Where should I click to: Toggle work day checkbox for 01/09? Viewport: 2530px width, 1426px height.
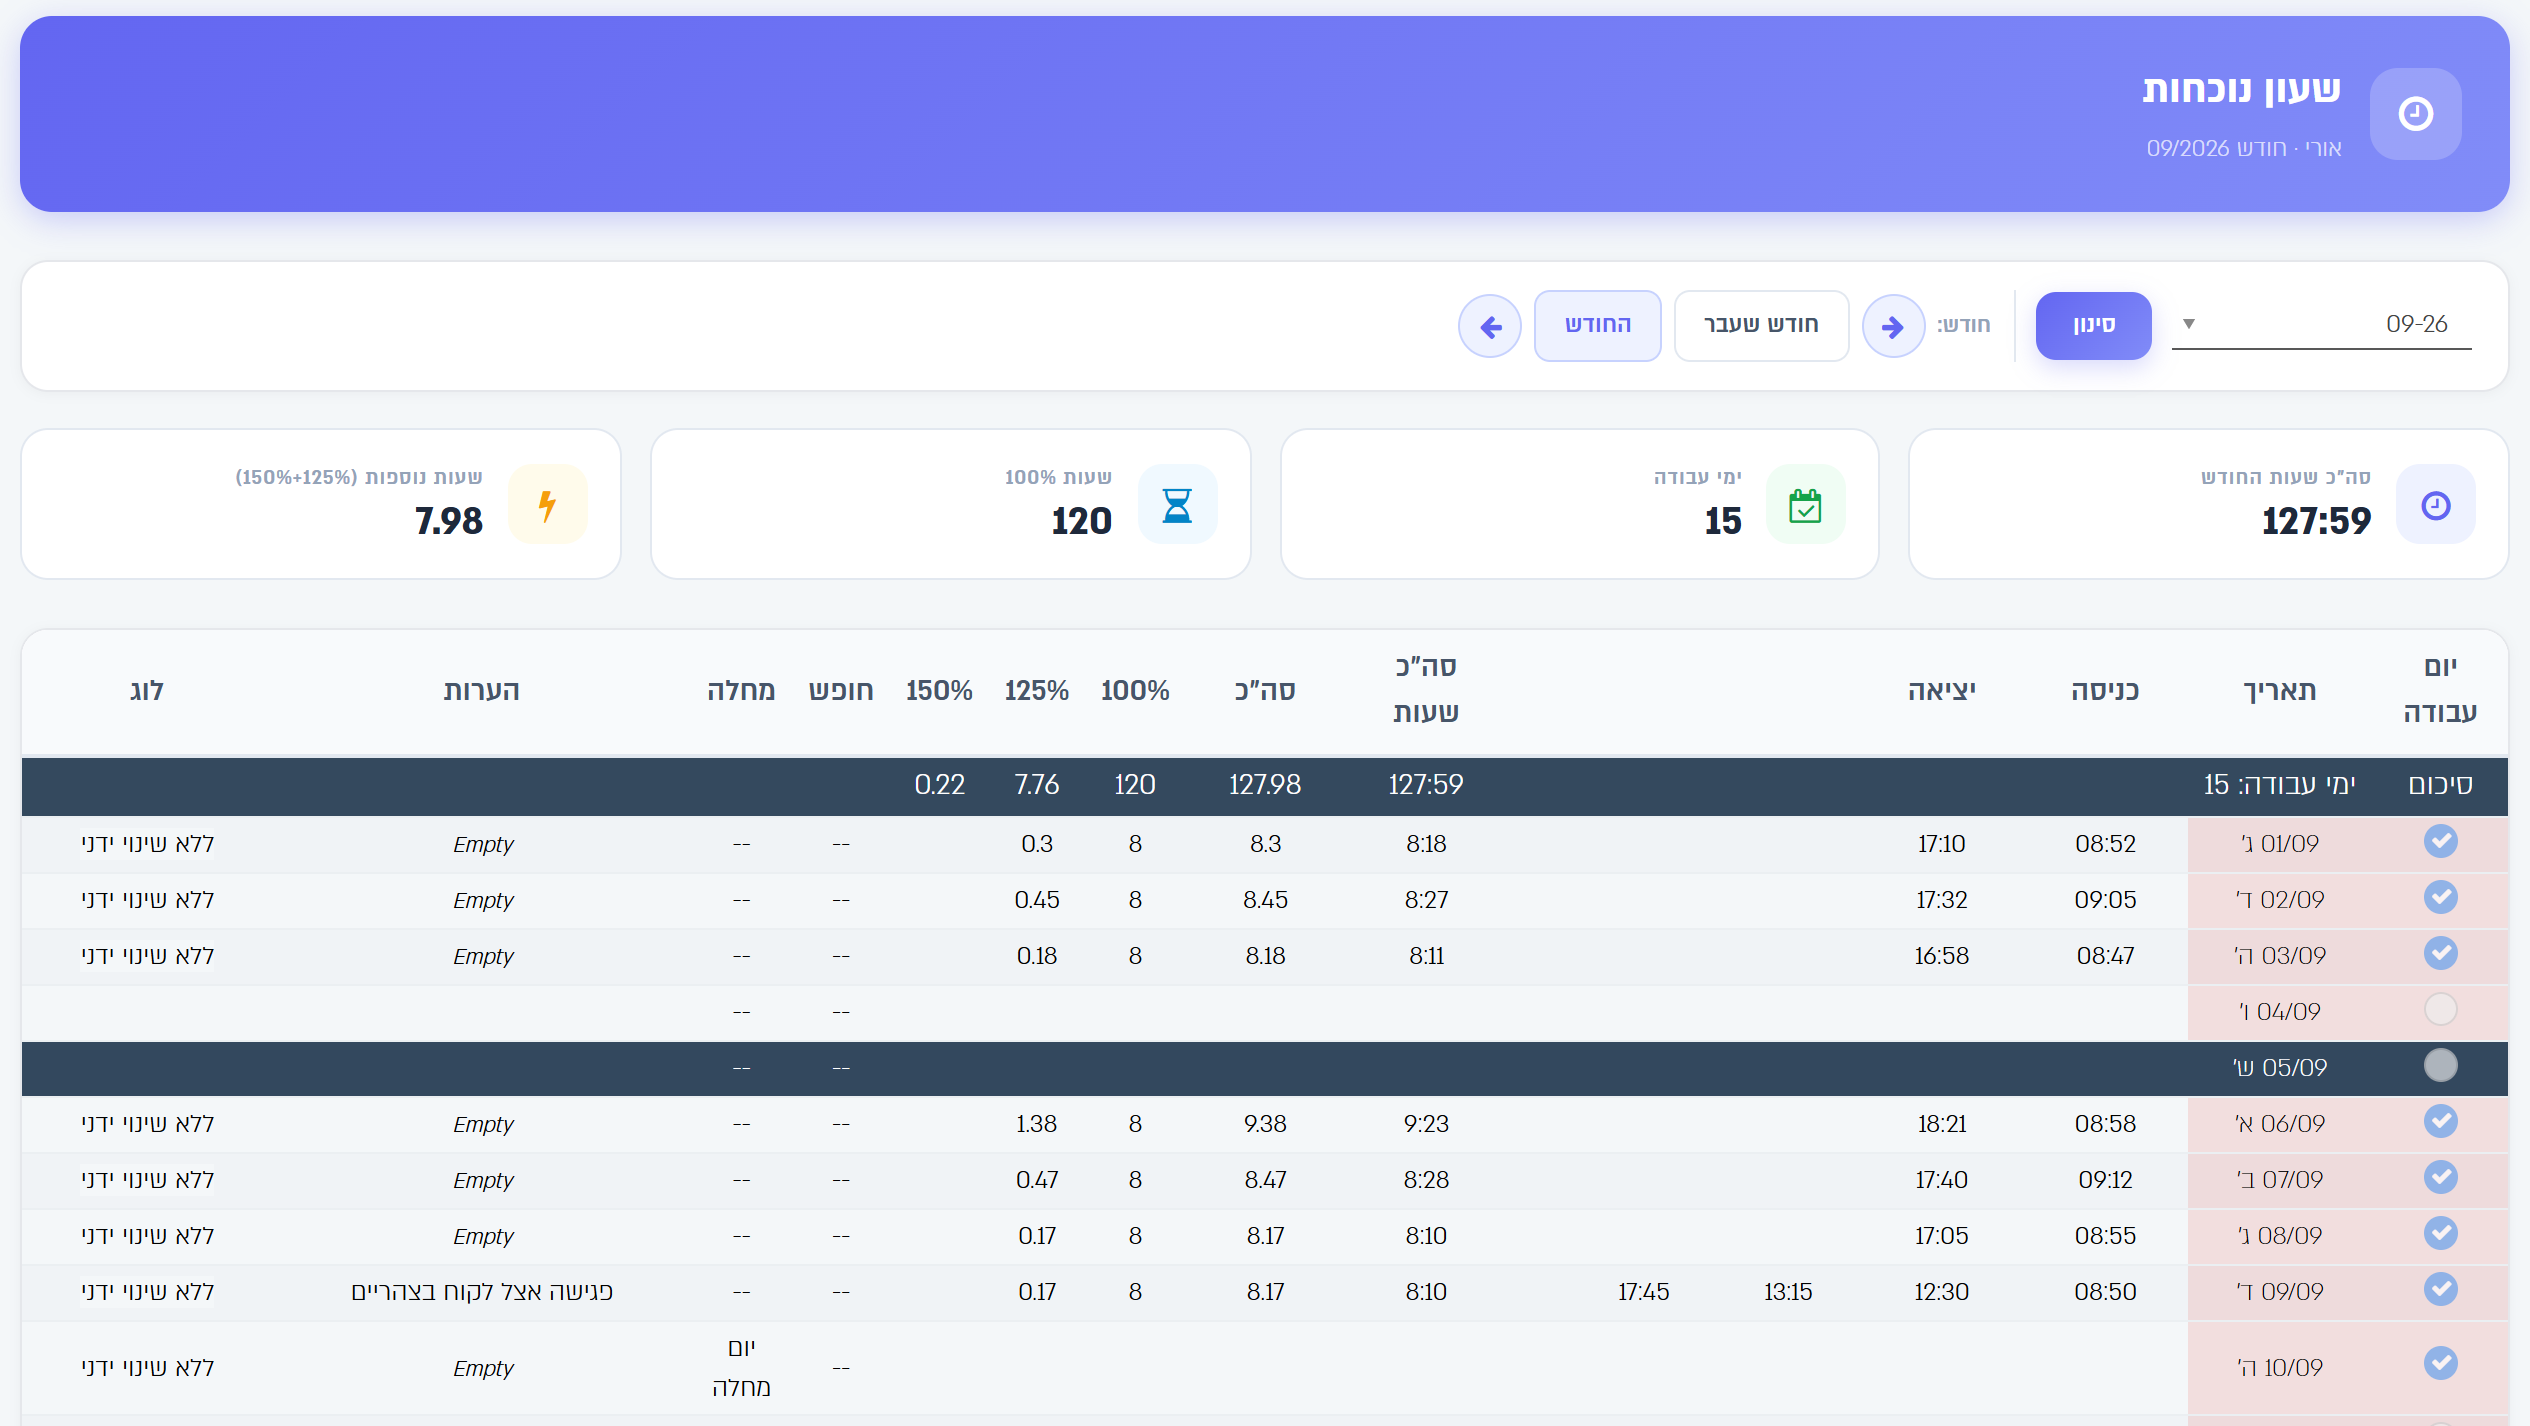pos(2441,842)
